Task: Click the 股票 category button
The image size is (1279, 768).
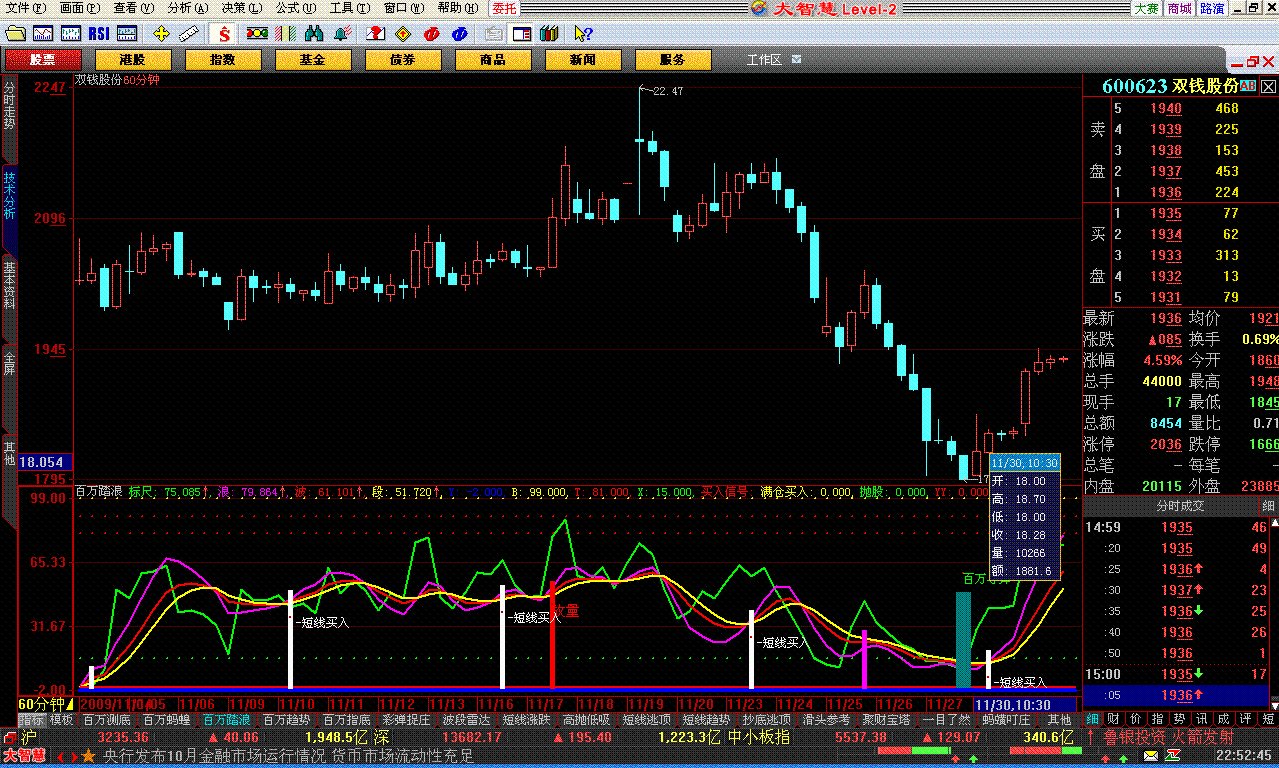Action: [x=42, y=60]
